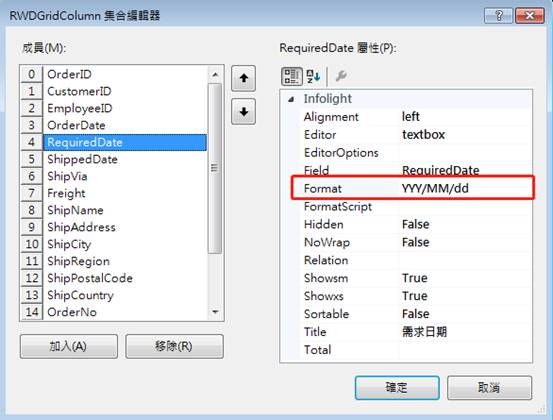The width and height of the screenshot is (553, 420).
Task: Collapse the Infolight category
Action: tap(291, 99)
